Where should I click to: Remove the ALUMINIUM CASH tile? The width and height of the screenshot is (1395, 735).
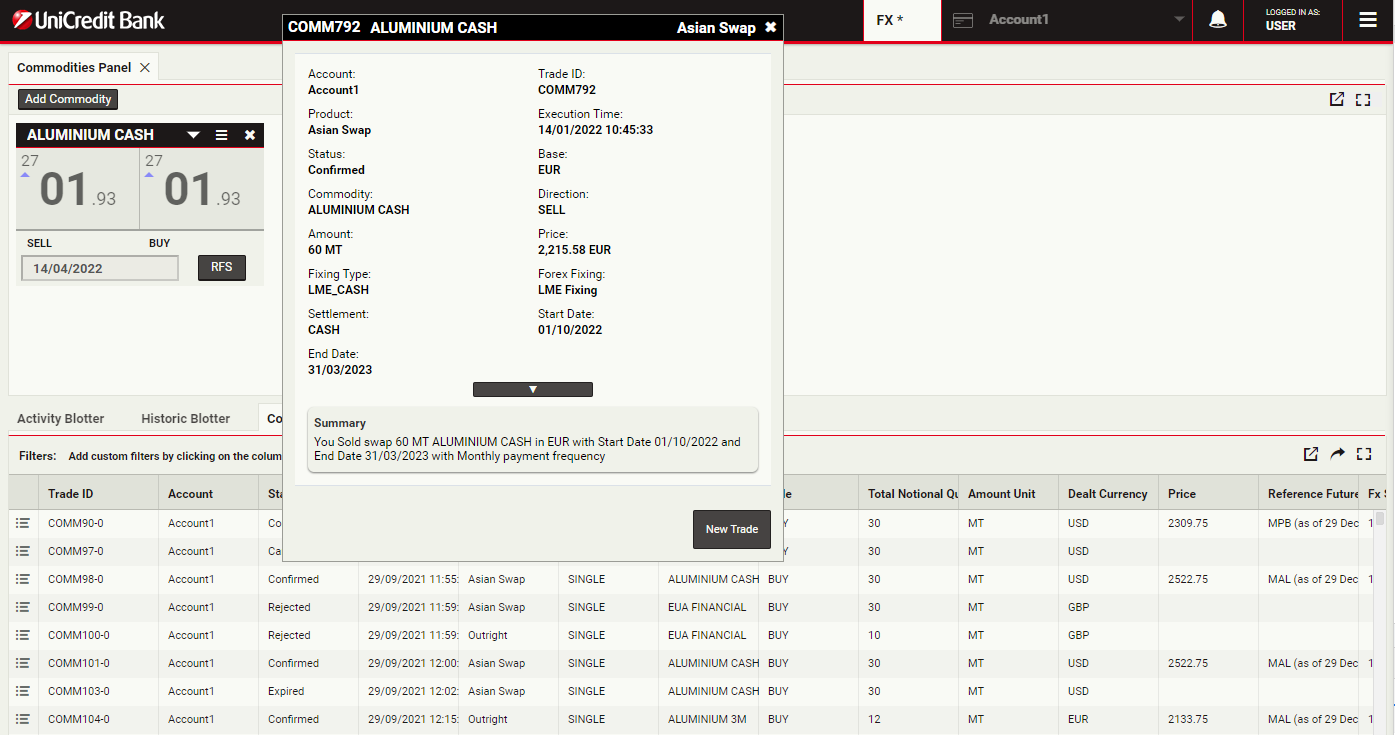pyautogui.click(x=250, y=135)
